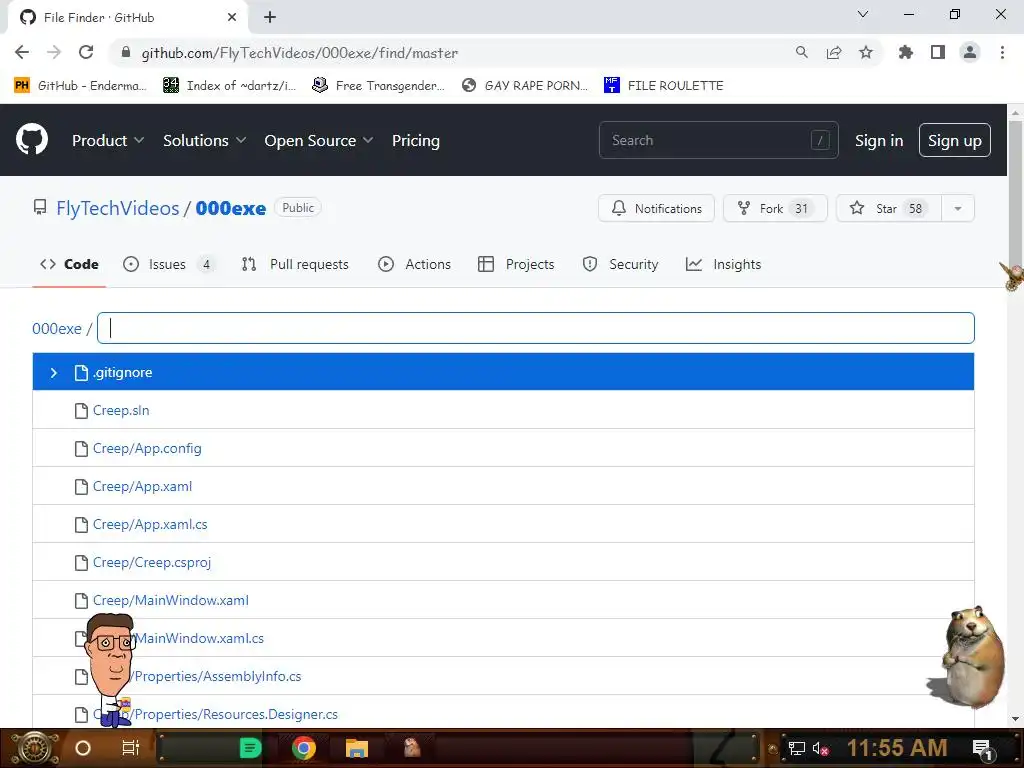Open the star lists dropdown arrow
The width and height of the screenshot is (1024, 768).
(957, 208)
